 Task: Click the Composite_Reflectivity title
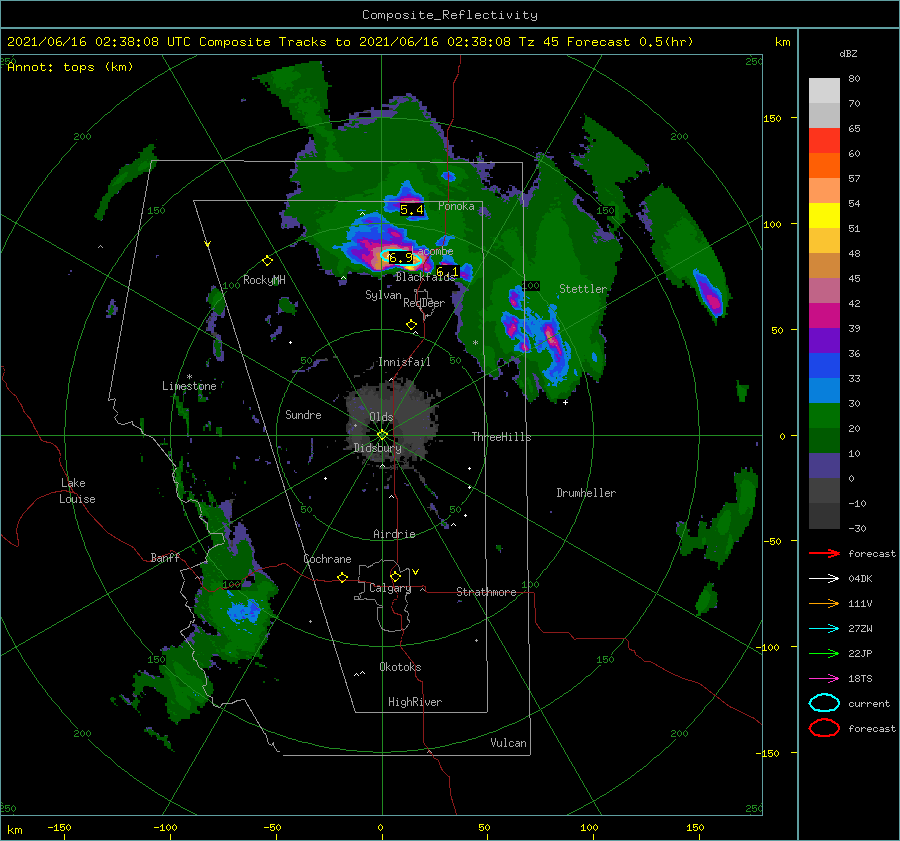[x=450, y=15]
